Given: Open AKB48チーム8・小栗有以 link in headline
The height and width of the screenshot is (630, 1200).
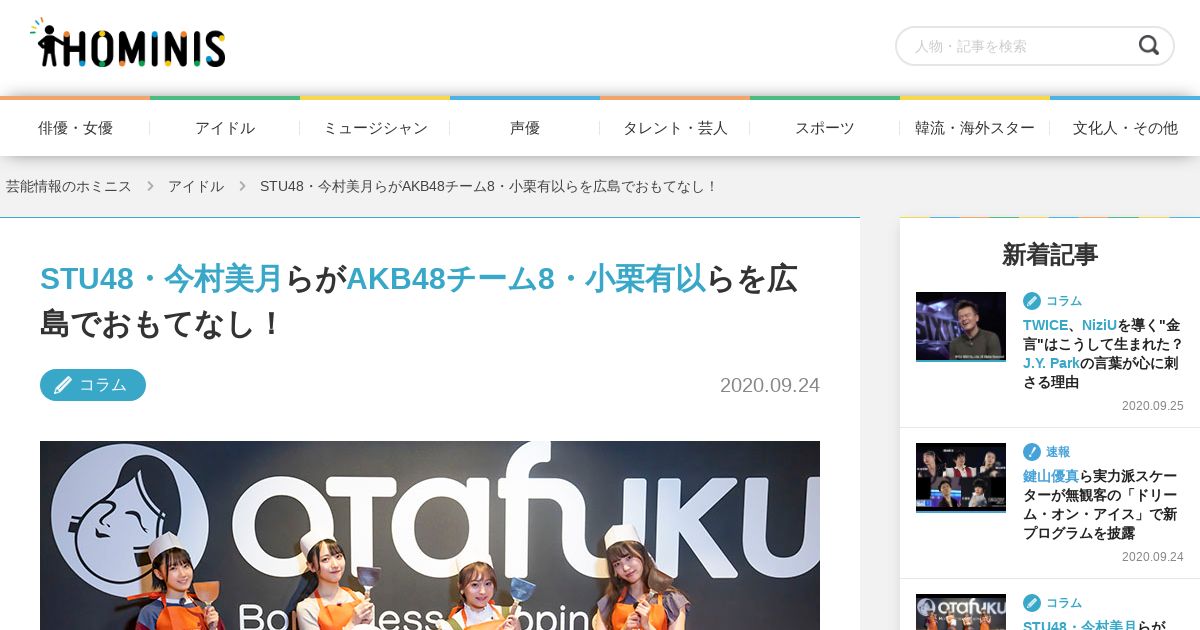Looking at the screenshot, I should tap(526, 278).
